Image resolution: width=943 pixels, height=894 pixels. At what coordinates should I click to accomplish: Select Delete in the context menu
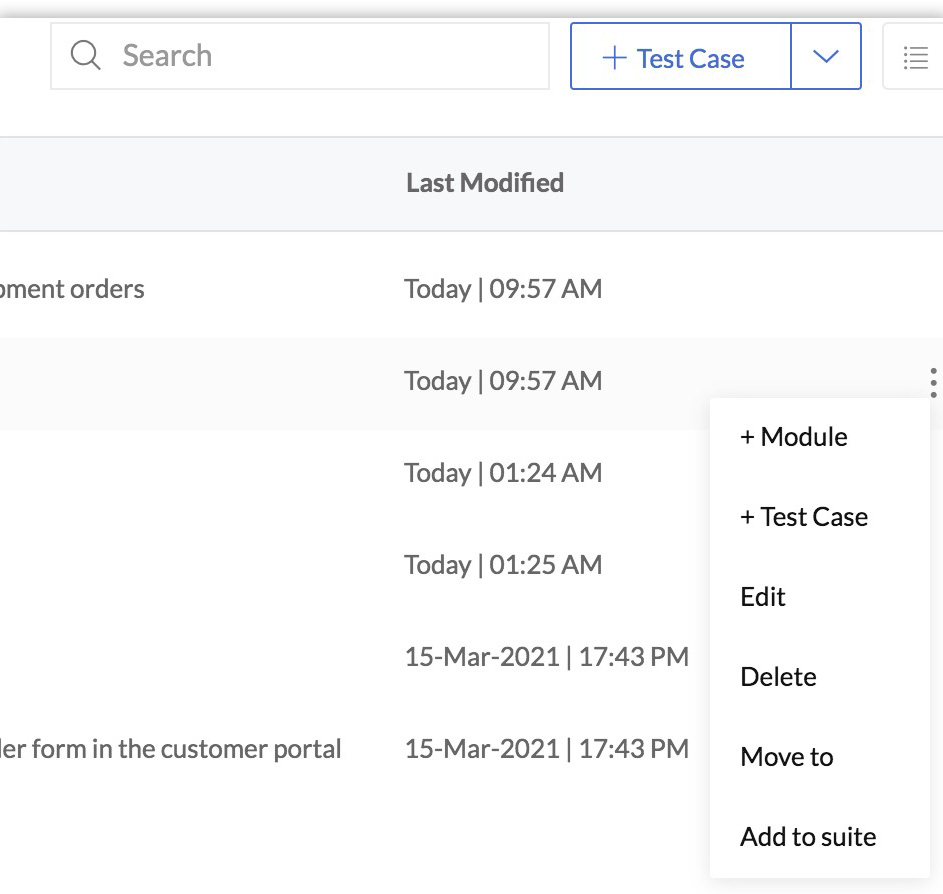[x=778, y=676]
